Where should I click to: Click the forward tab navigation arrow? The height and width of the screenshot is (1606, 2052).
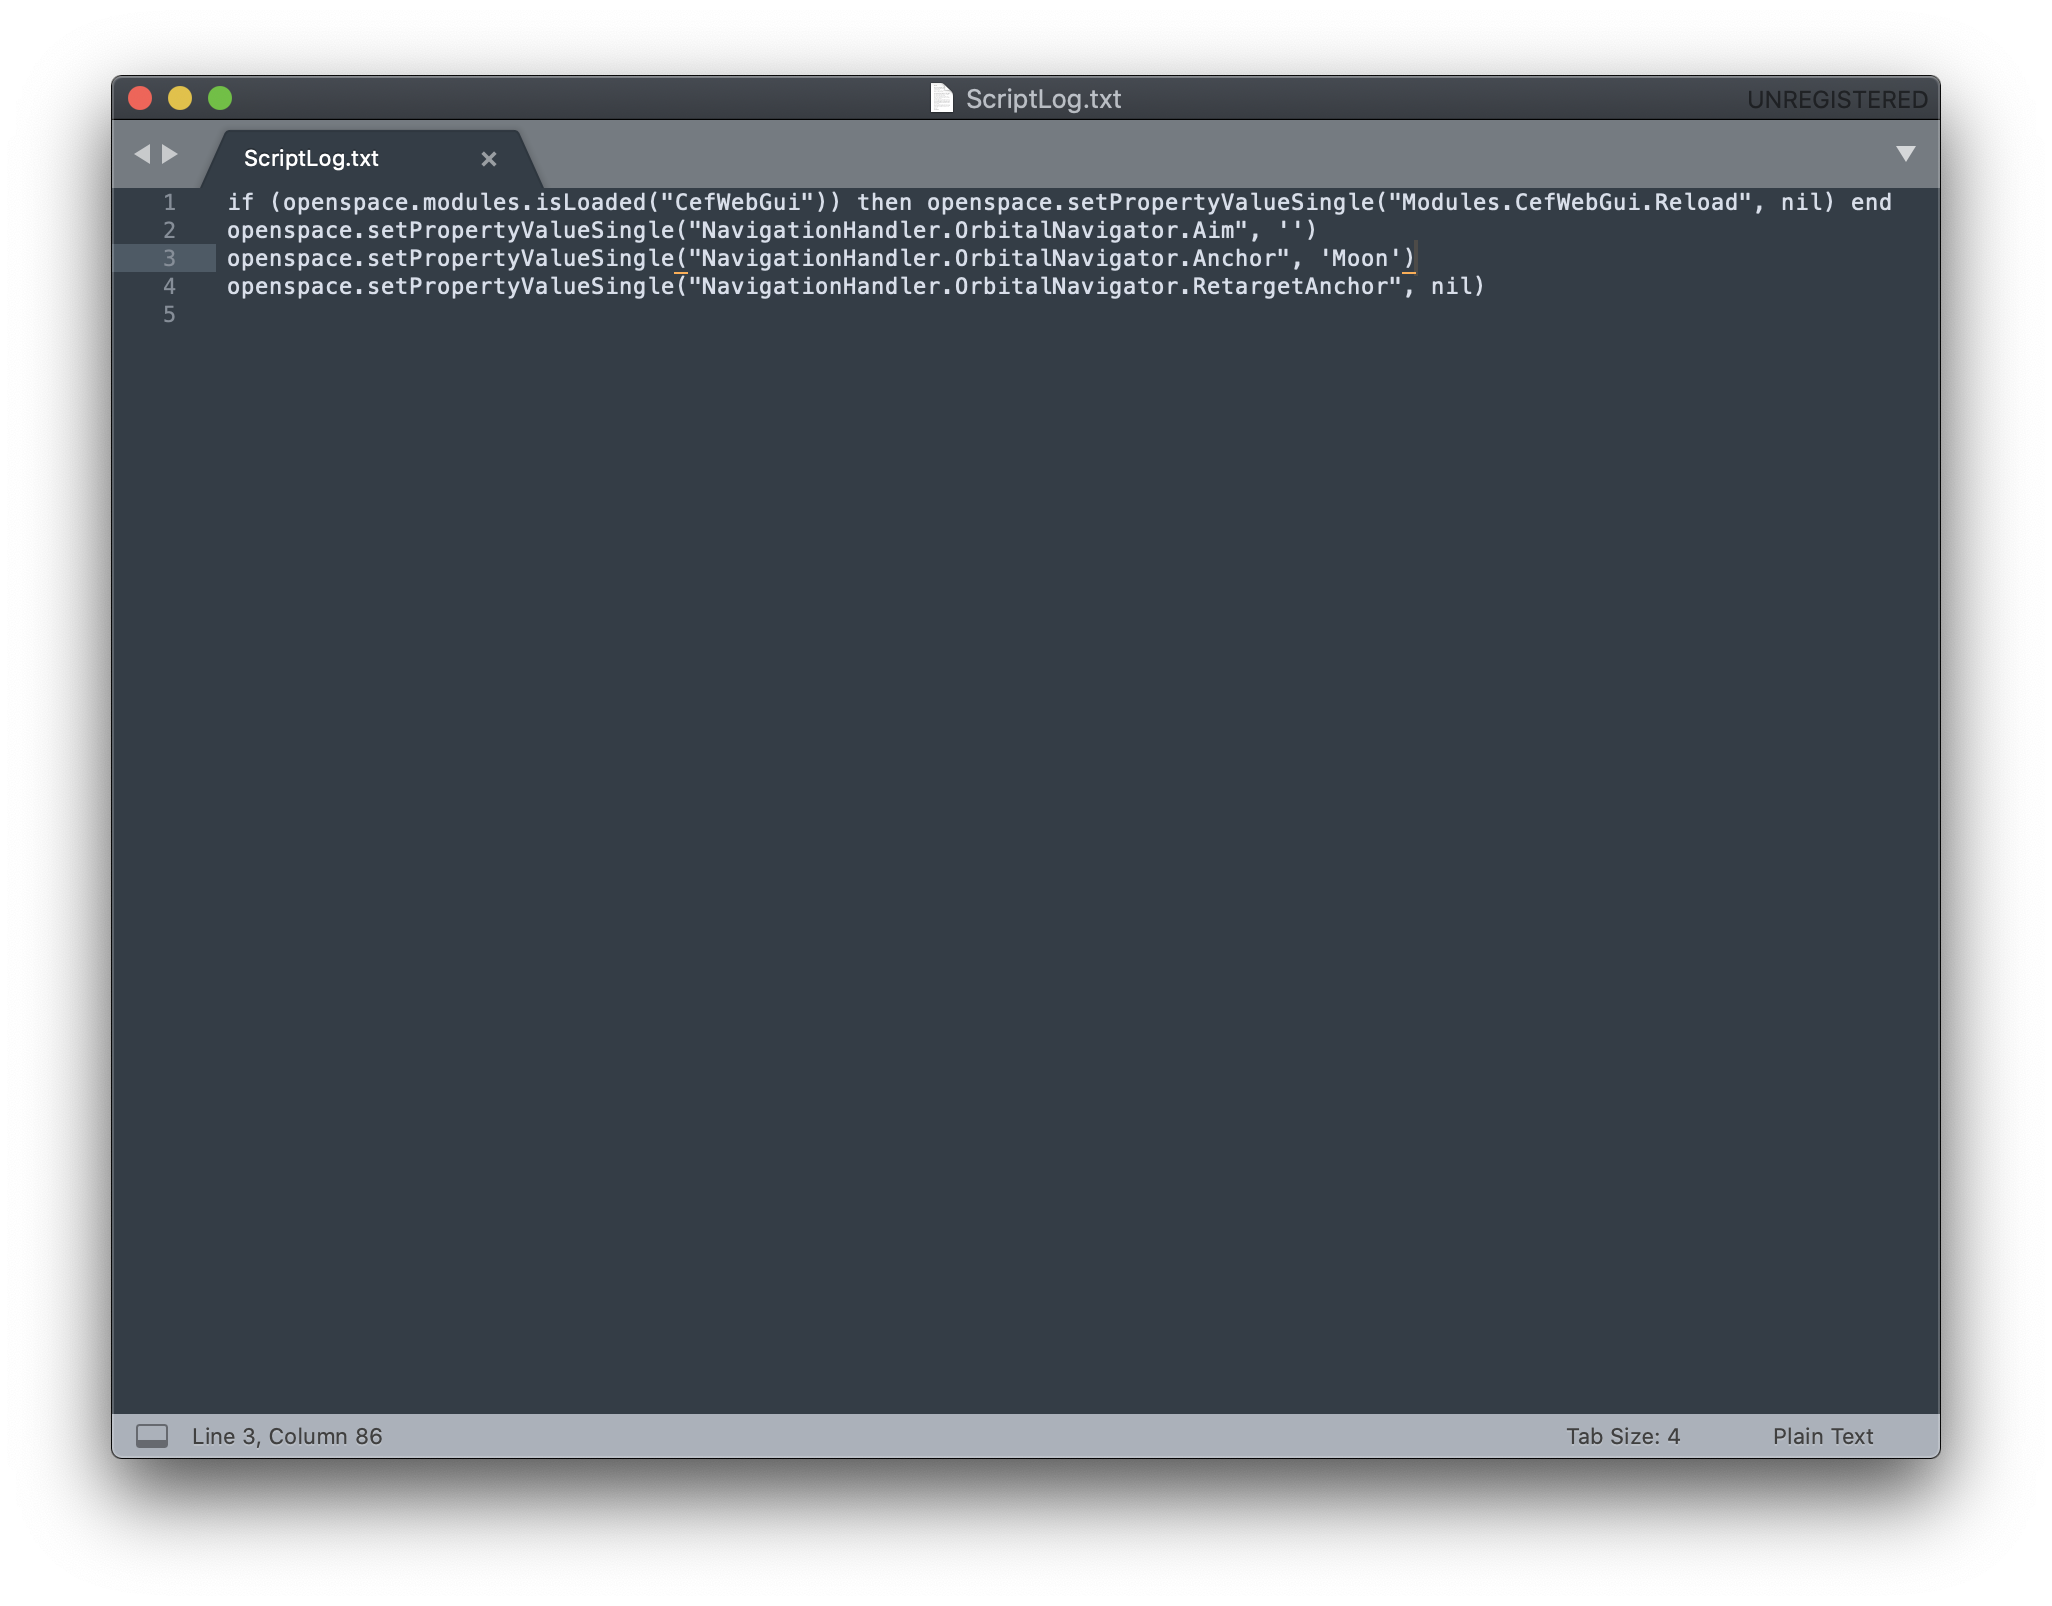coord(170,154)
